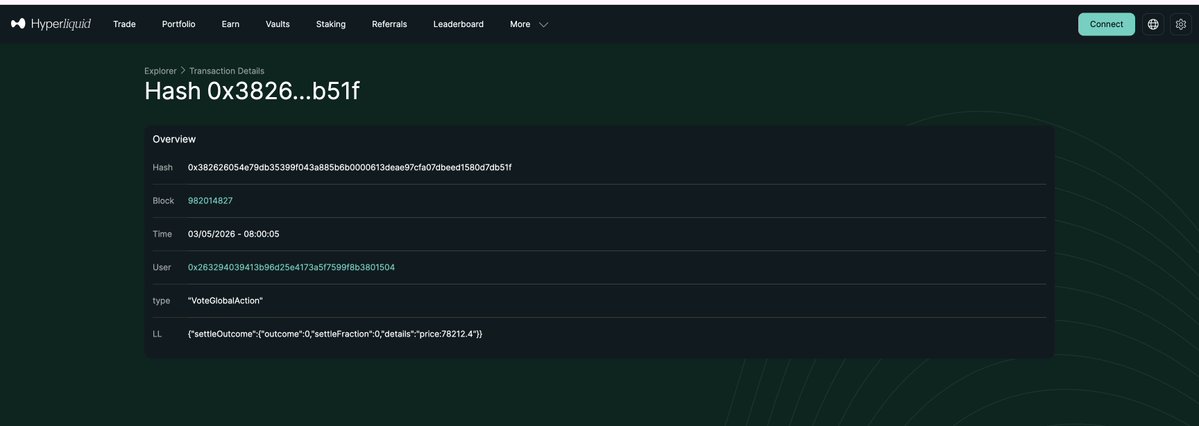This screenshot has height=426, width=1199.
Task: Click the Time field label
Action: [x=162, y=234]
